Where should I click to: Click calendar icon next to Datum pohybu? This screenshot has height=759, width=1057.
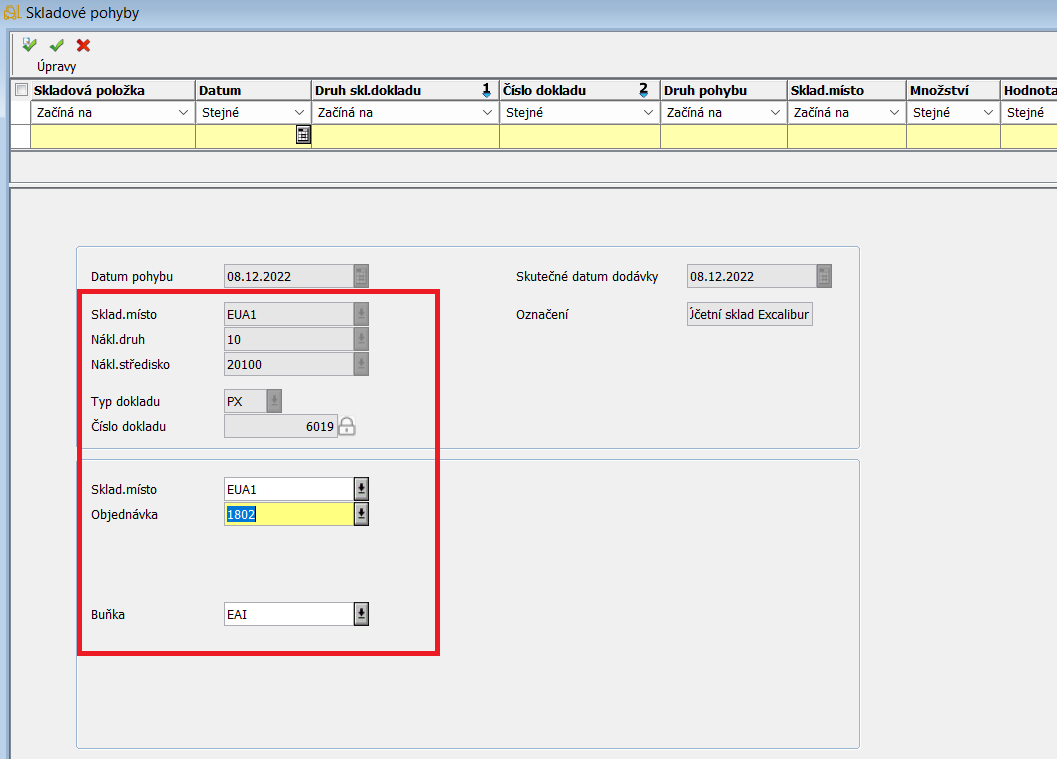[x=361, y=277]
